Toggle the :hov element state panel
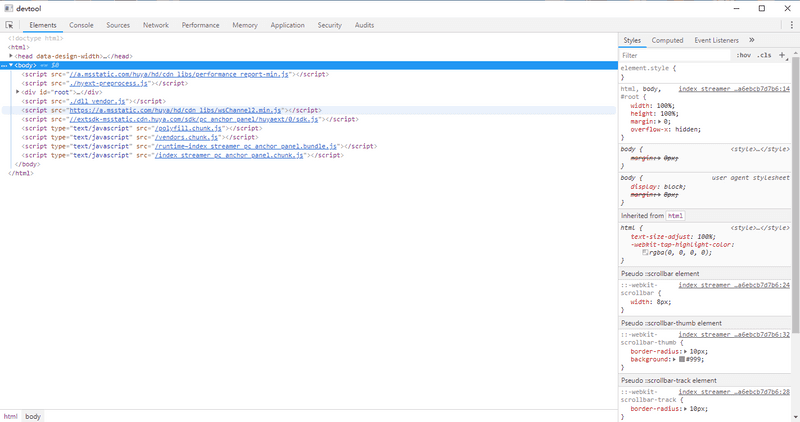800x422 pixels. tap(743, 55)
